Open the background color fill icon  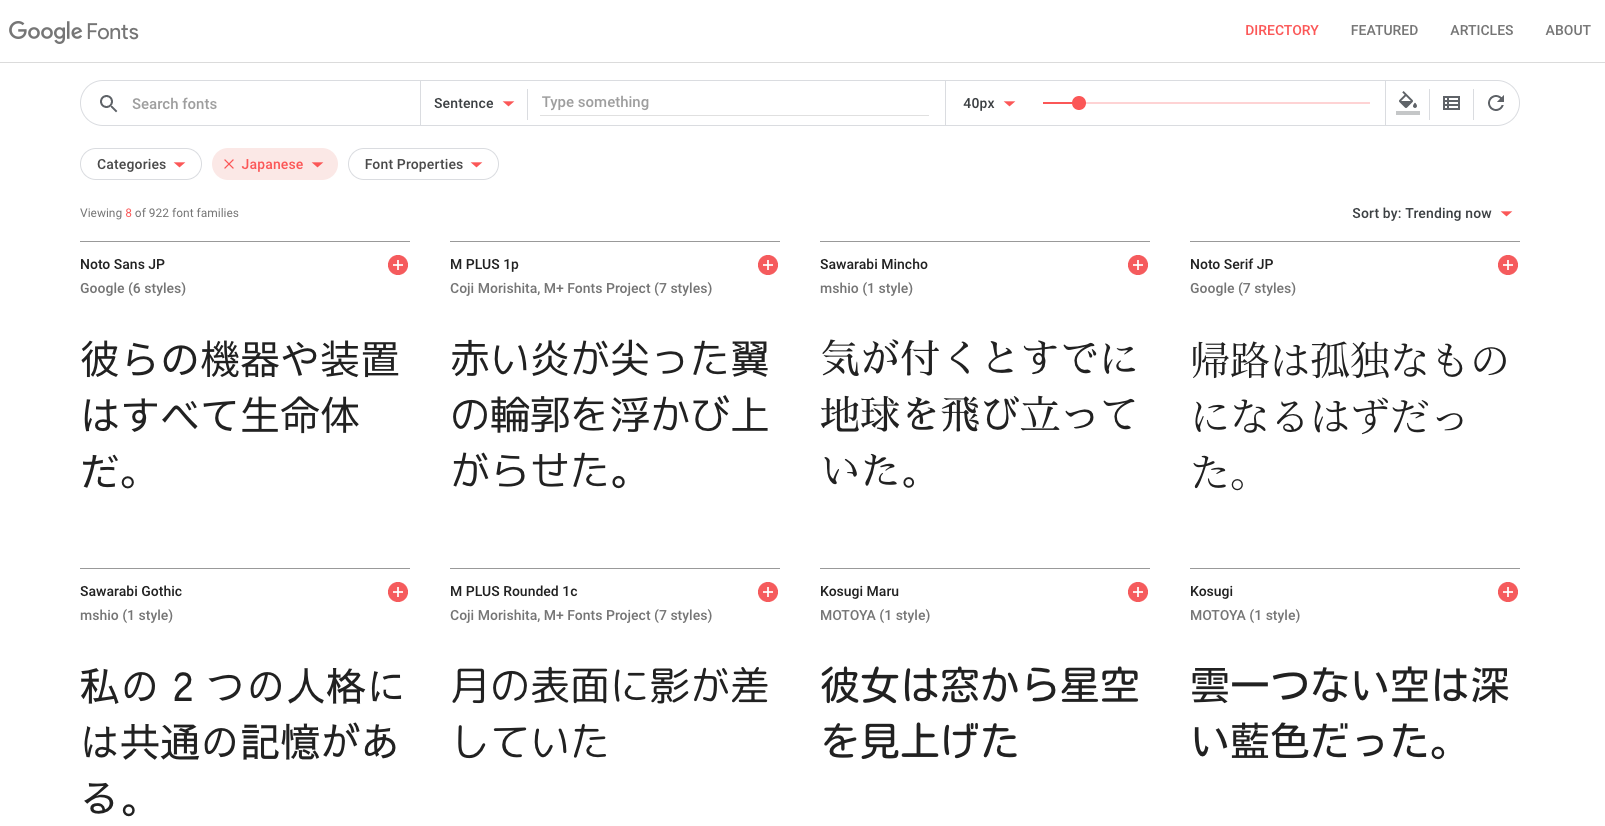pos(1408,103)
